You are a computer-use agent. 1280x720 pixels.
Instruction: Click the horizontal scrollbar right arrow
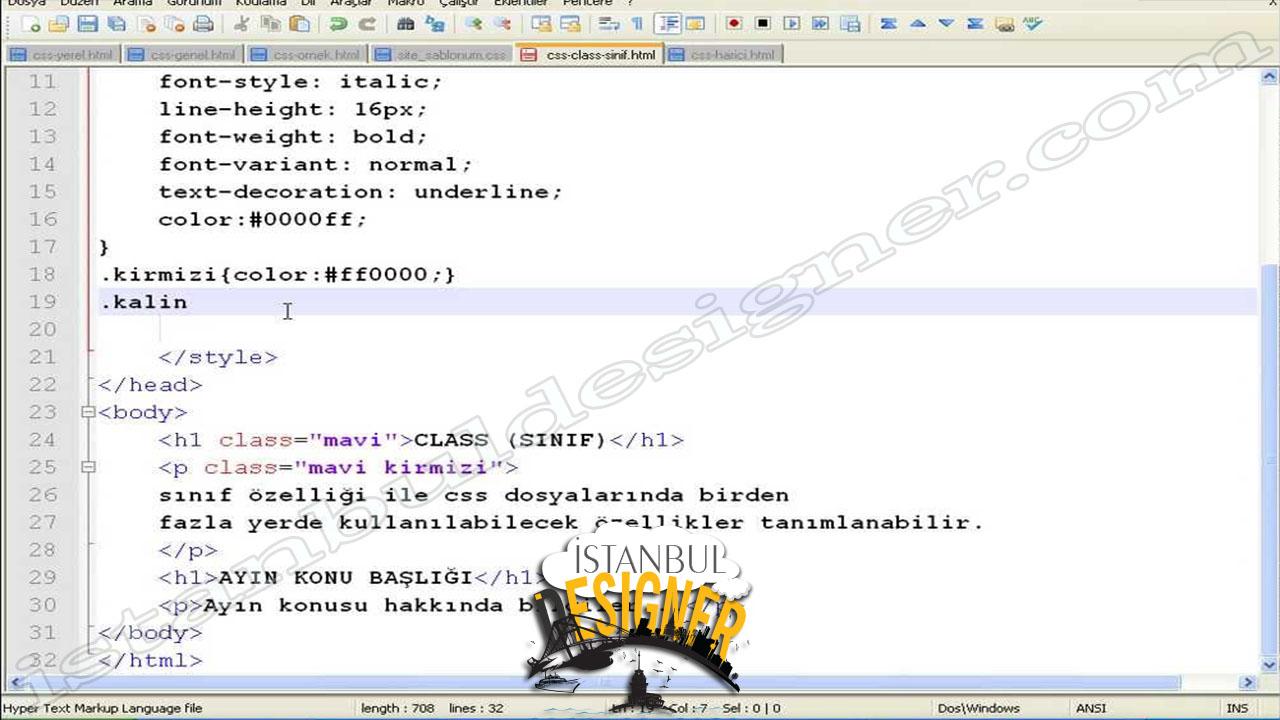[1248, 683]
